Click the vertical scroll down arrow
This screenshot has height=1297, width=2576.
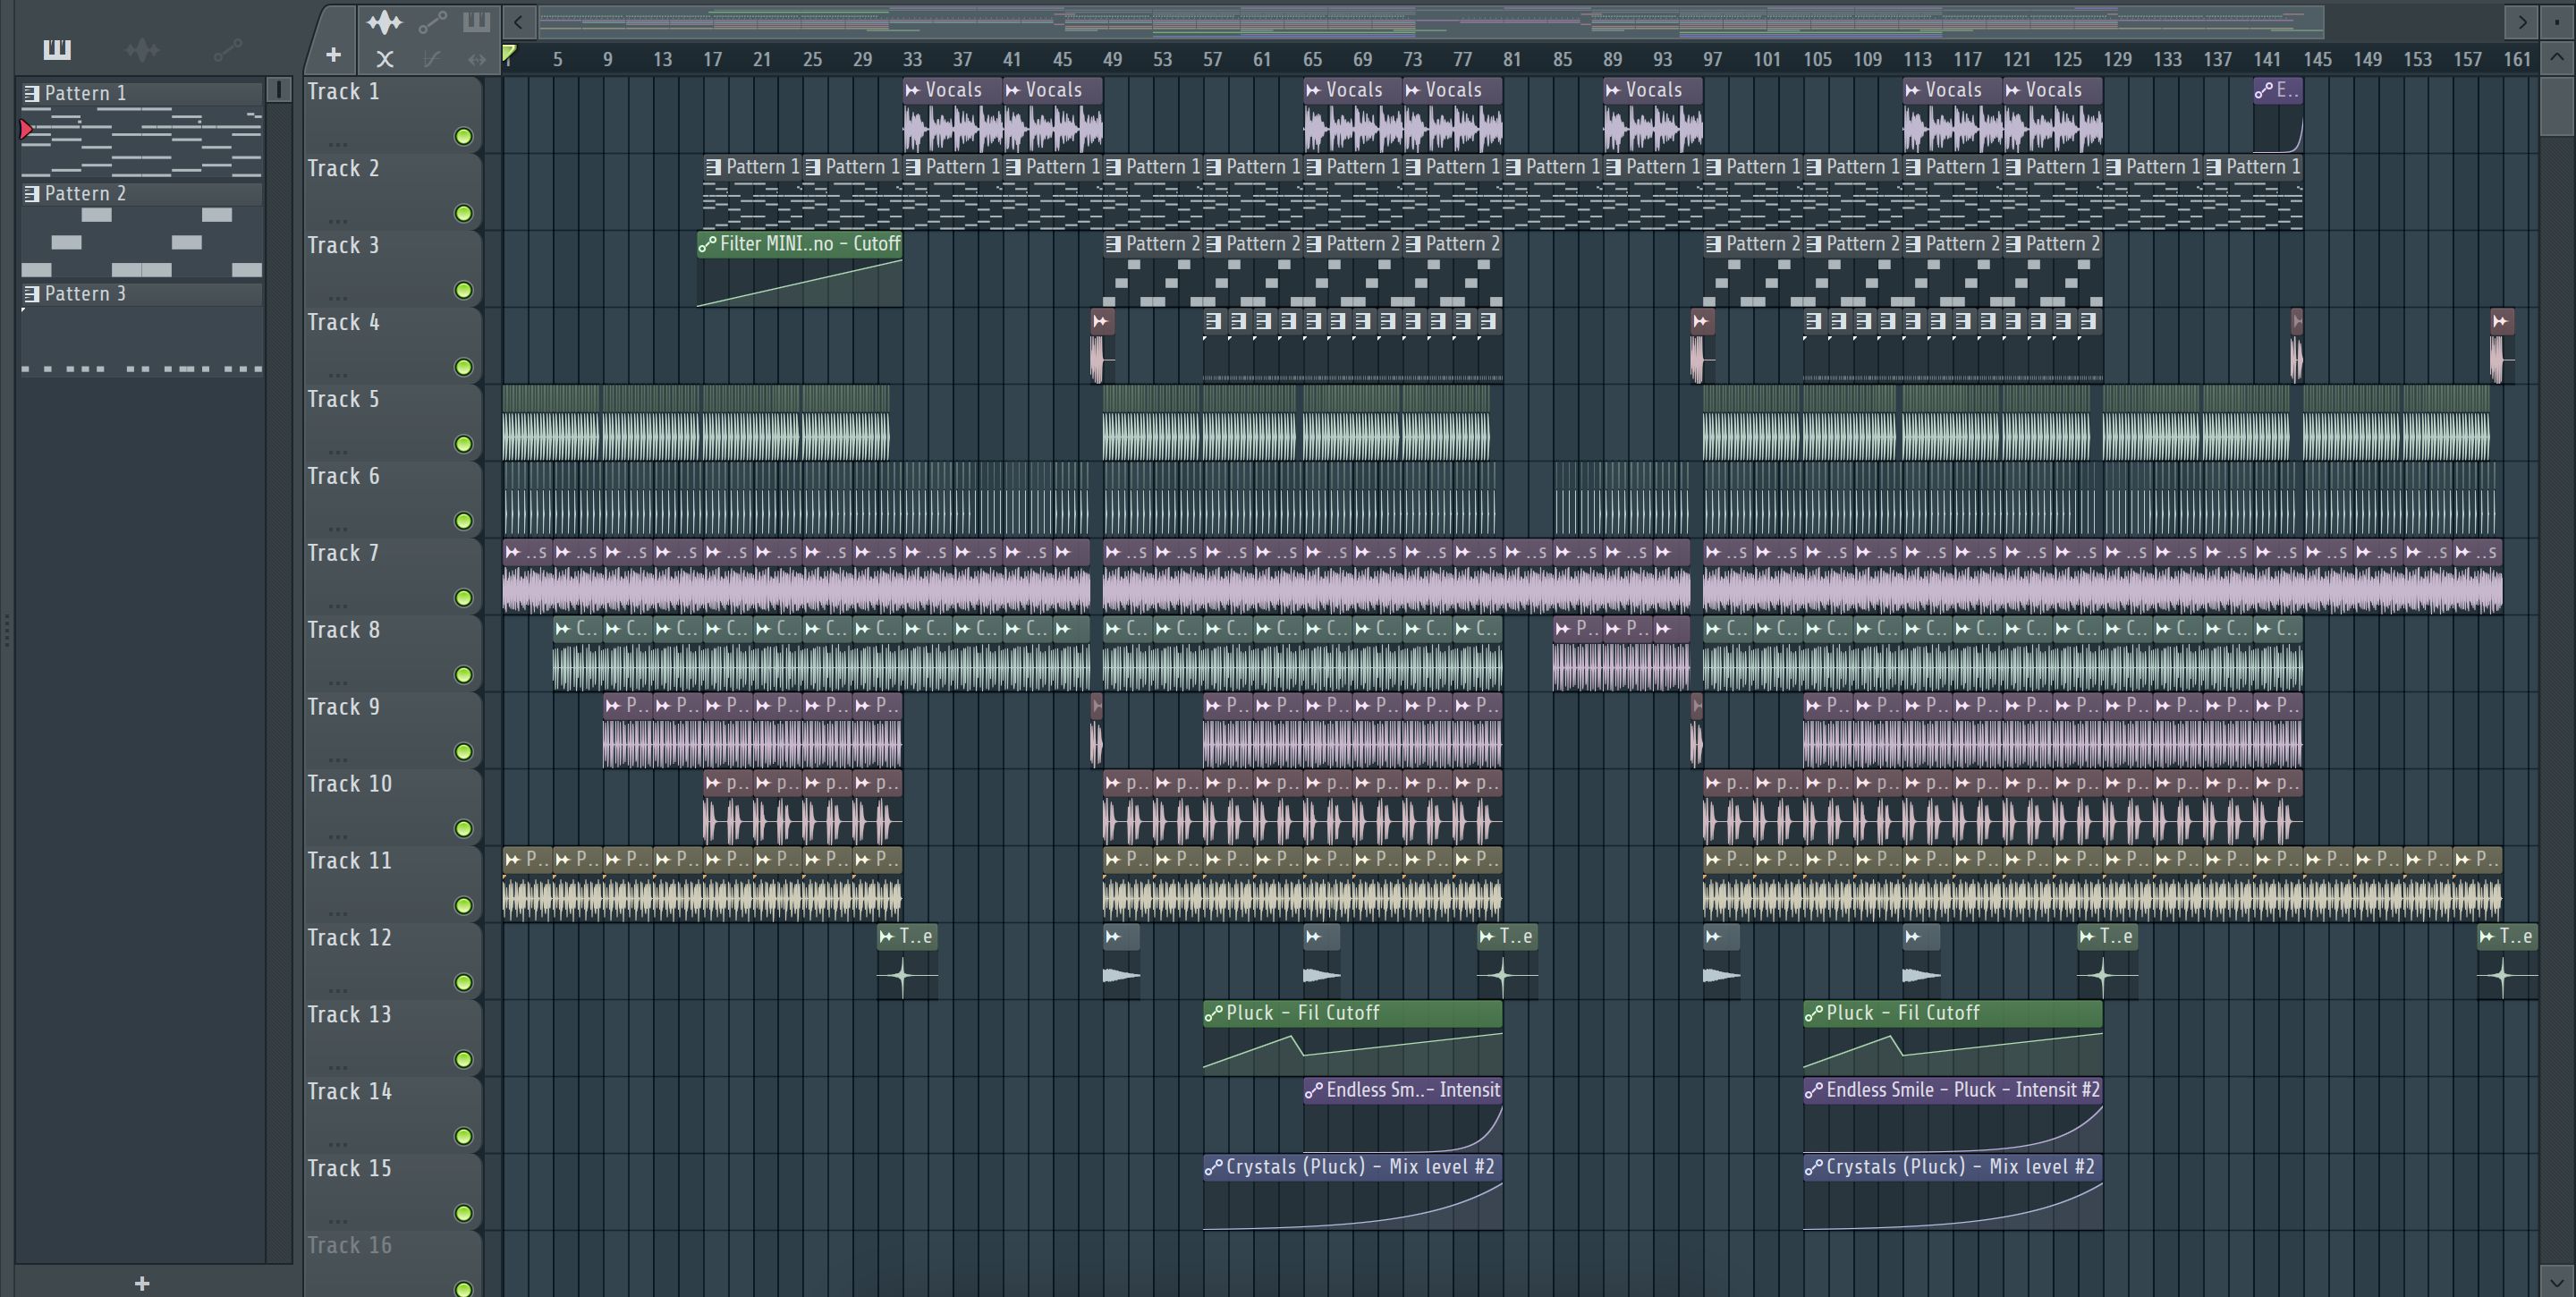(x=2557, y=1281)
